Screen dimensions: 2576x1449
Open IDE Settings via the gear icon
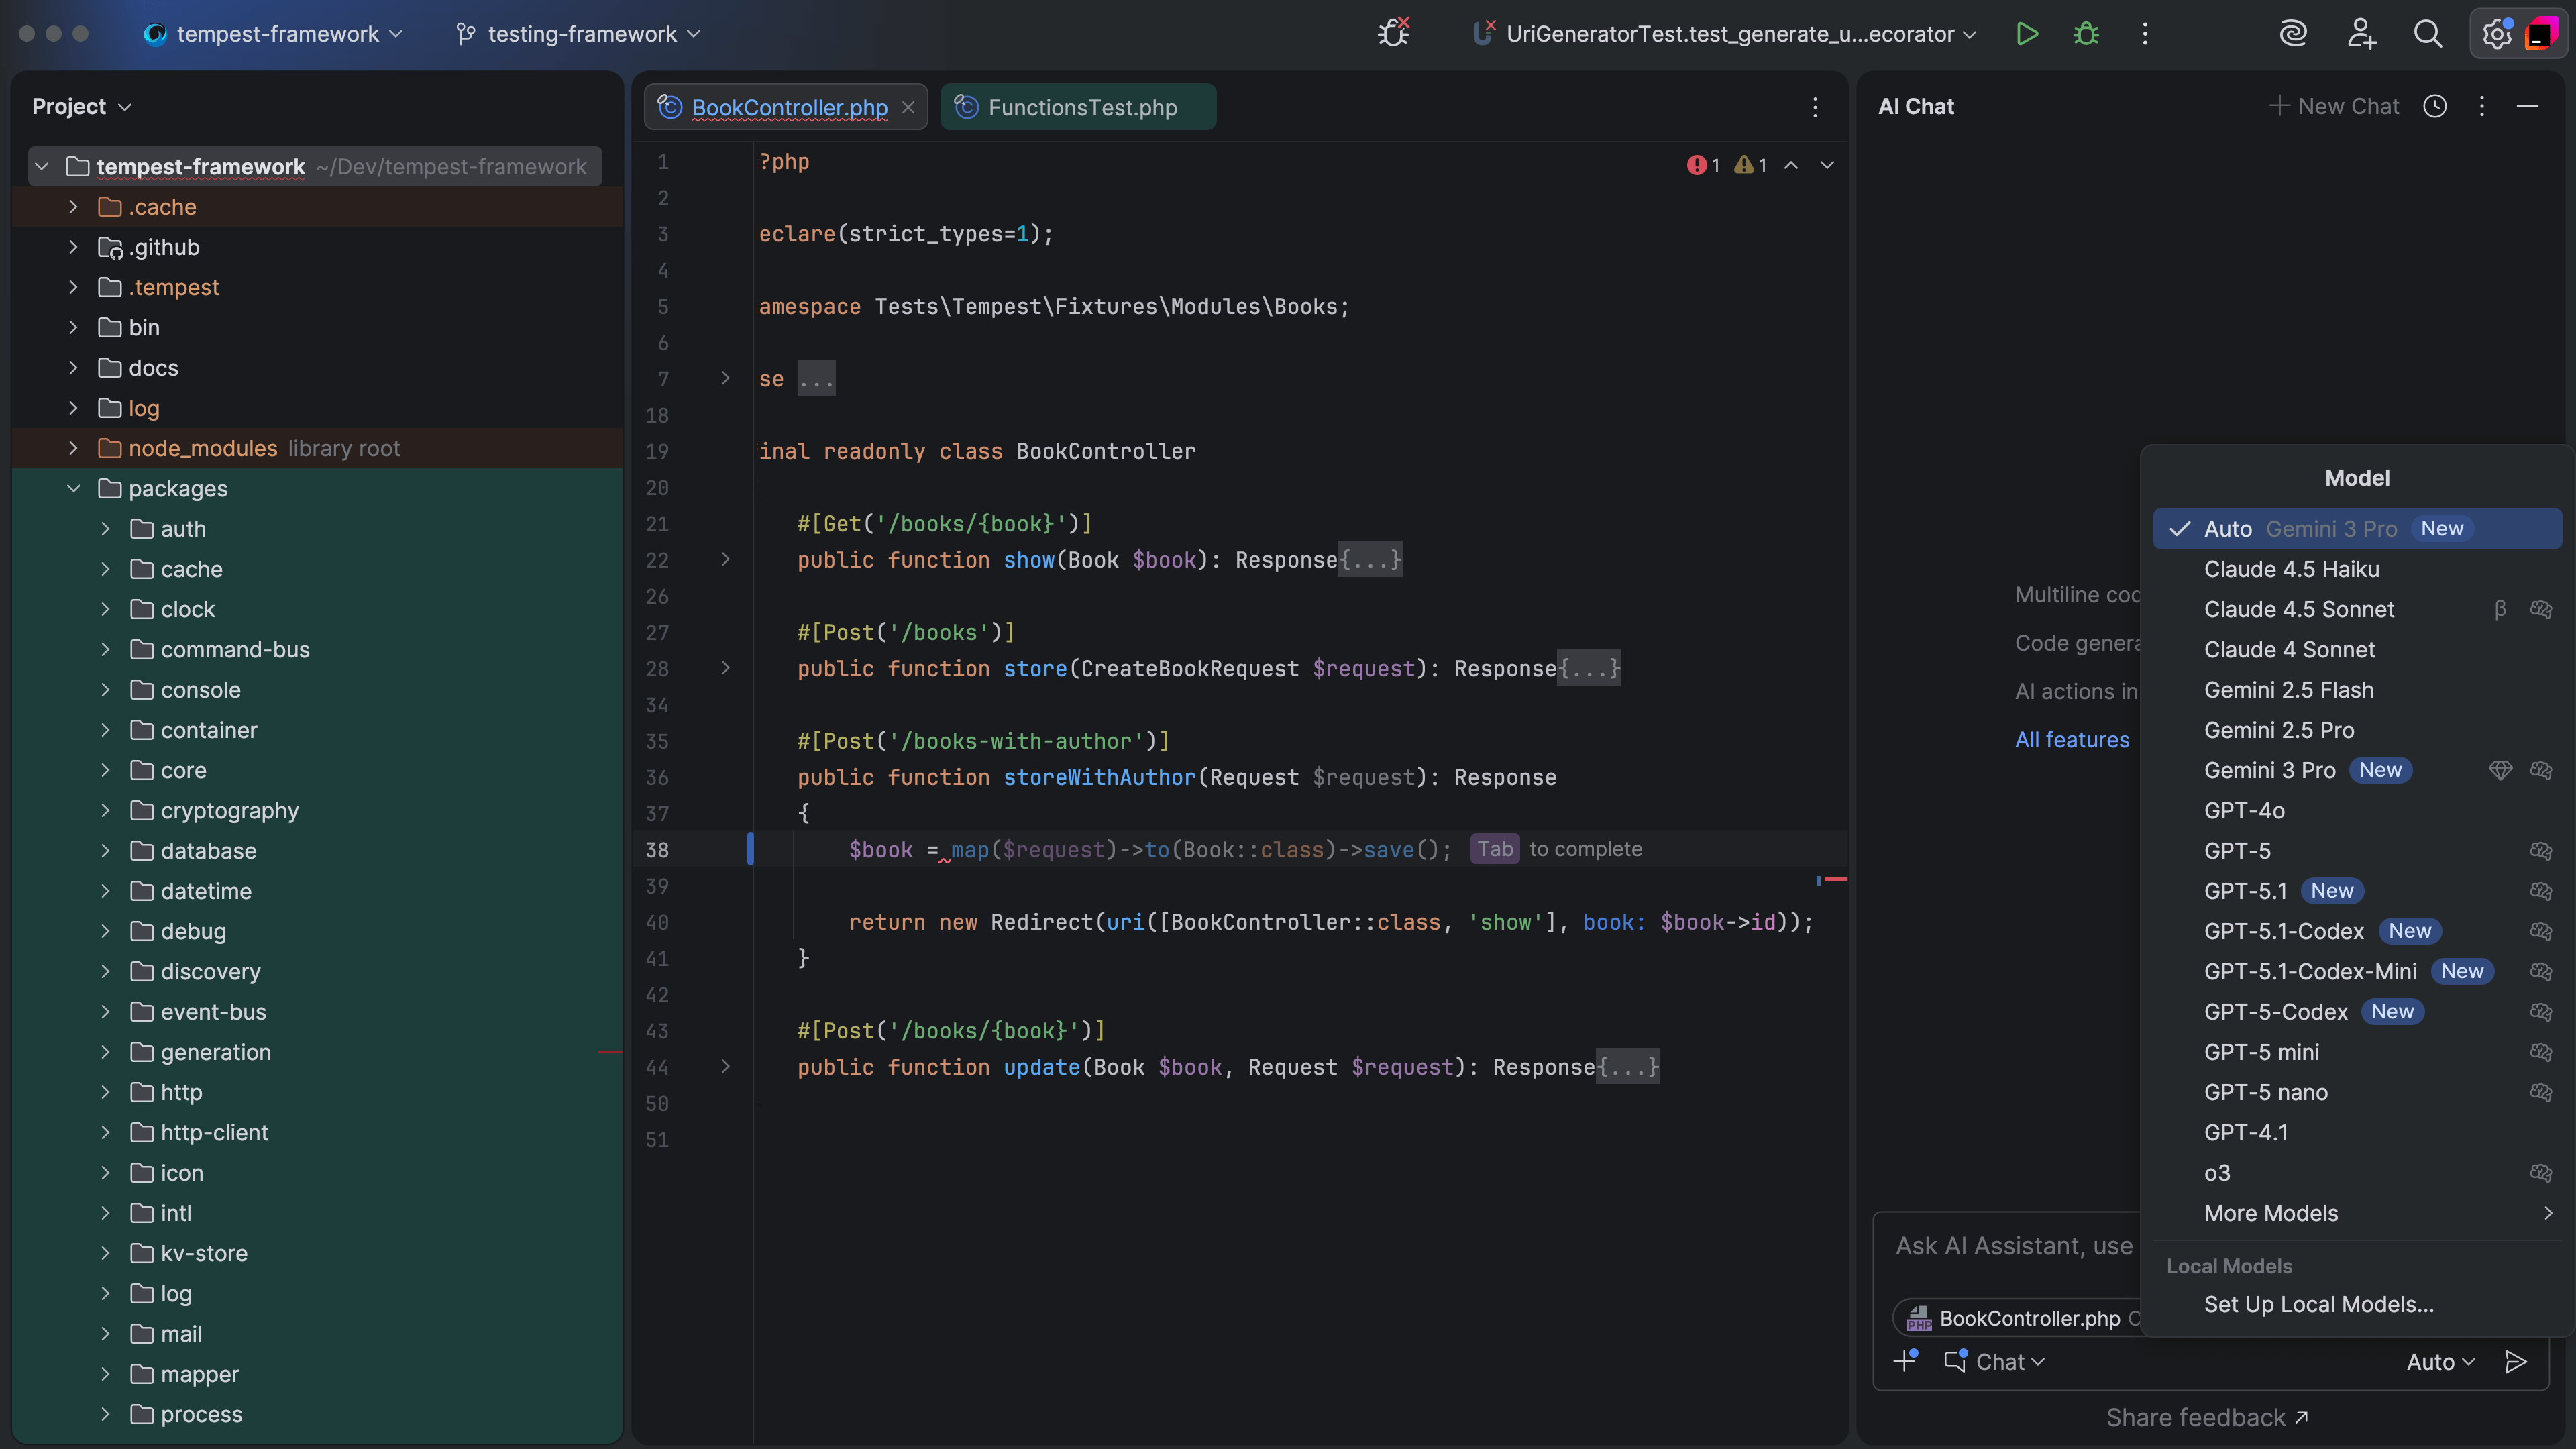pyautogui.click(x=2496, y=33)
